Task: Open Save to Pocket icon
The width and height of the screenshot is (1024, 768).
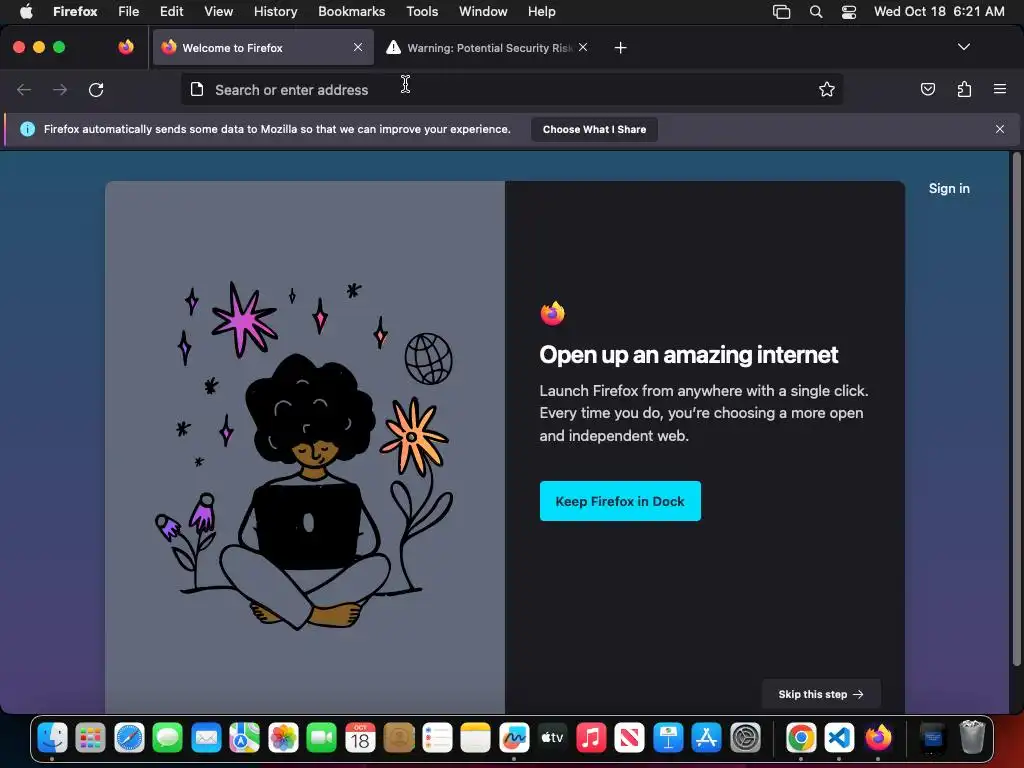Action: point(927,89)
